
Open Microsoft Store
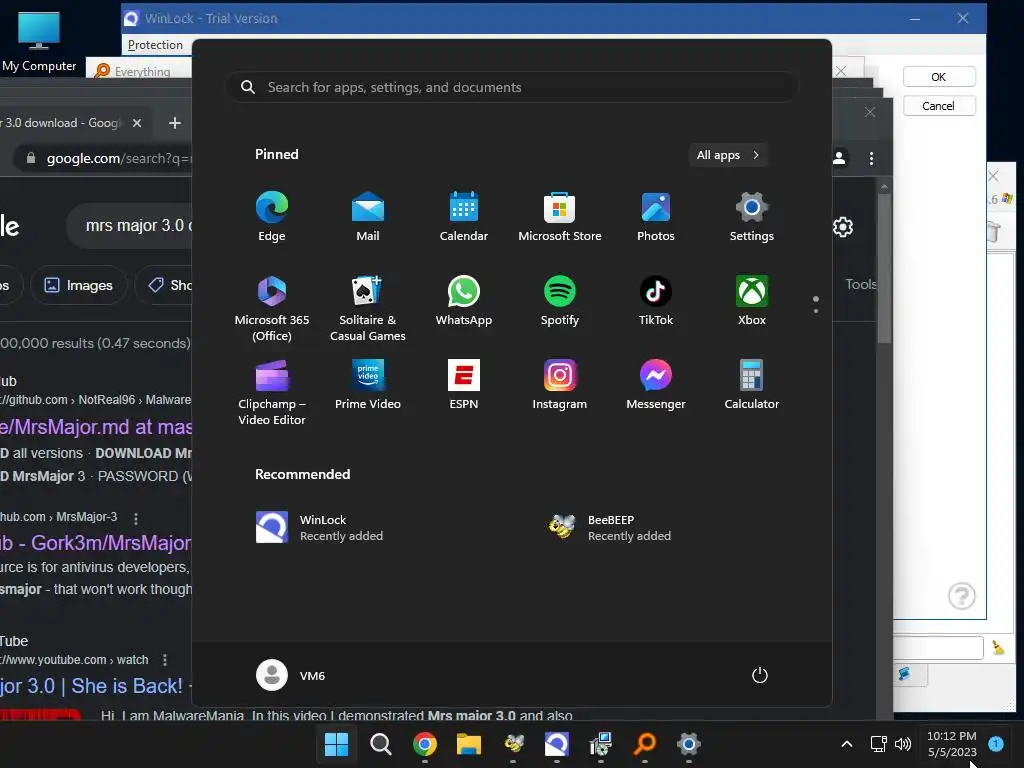560,217
